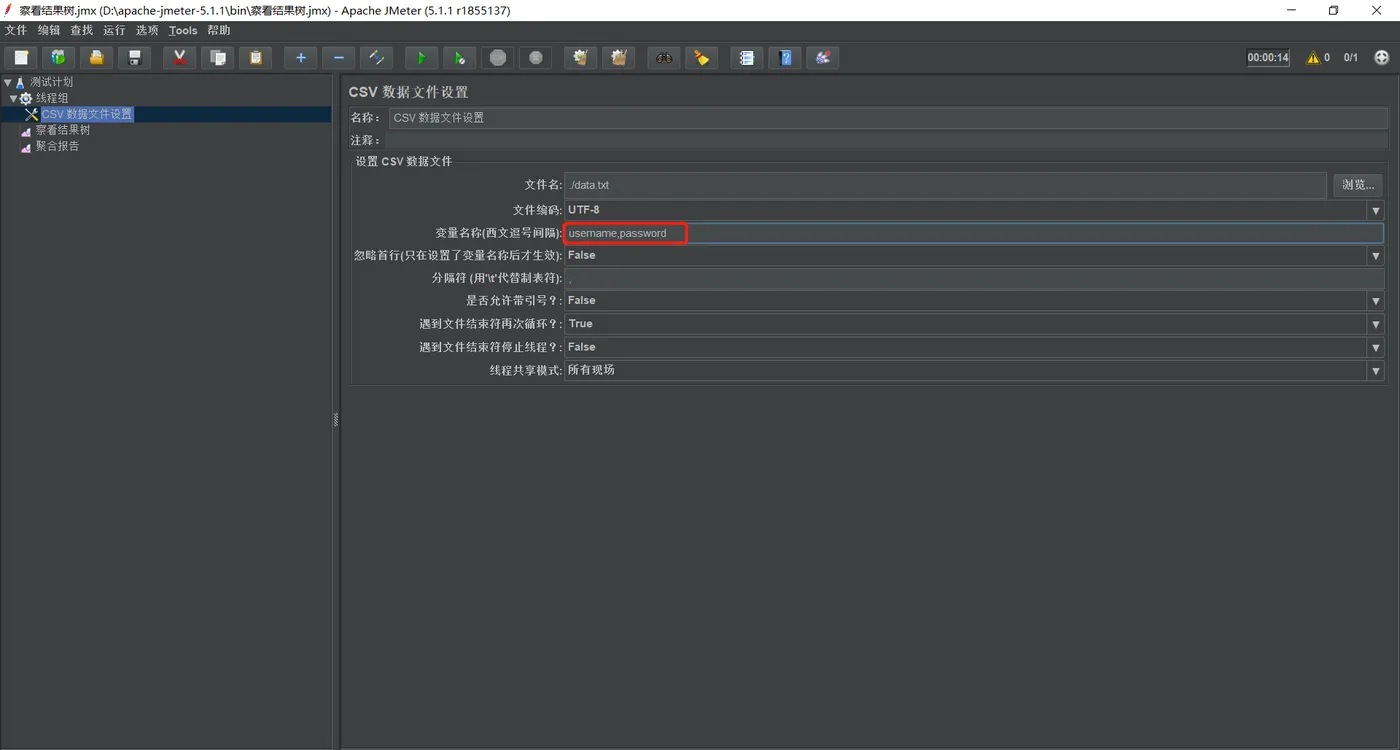Click the Open file folder icon

[96, 58]
